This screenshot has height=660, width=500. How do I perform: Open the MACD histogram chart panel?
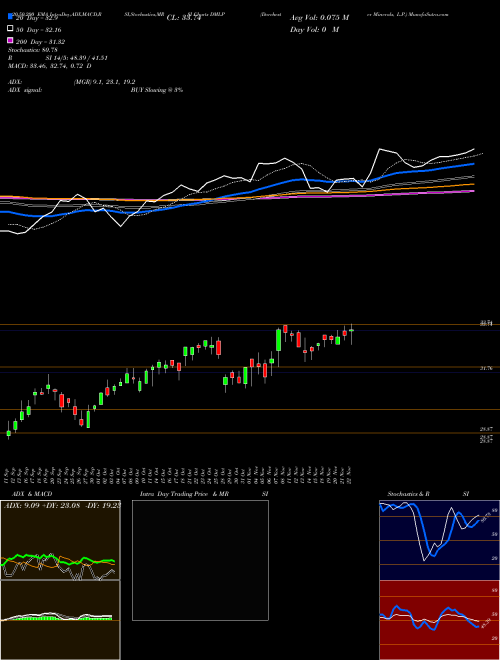60,620
